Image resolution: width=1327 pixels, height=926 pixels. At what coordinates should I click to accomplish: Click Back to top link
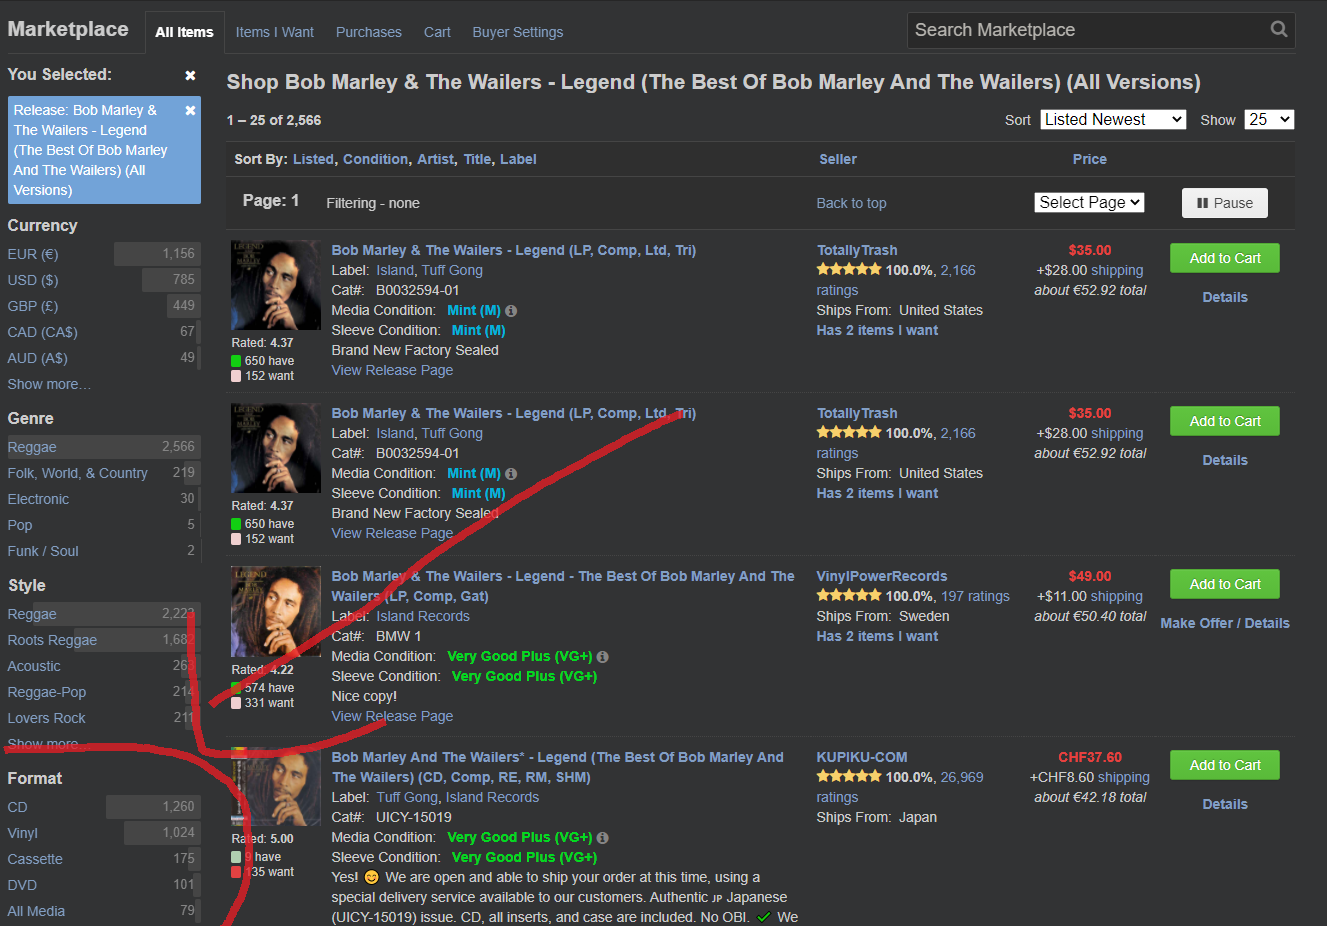[851, 203]
